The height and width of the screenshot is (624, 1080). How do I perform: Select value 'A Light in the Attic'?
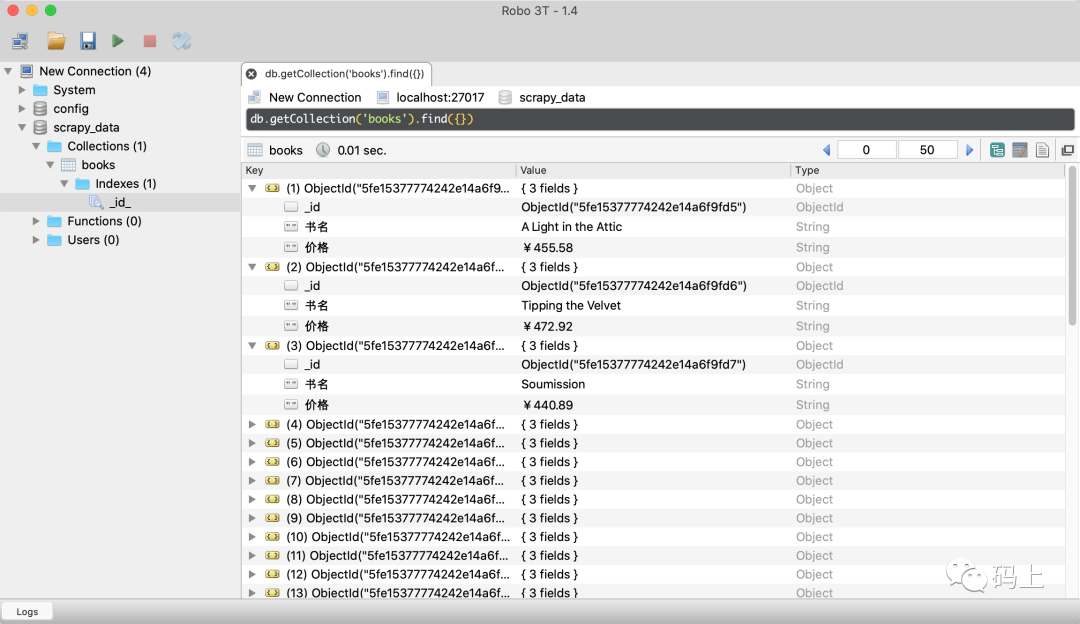point(571,227)
